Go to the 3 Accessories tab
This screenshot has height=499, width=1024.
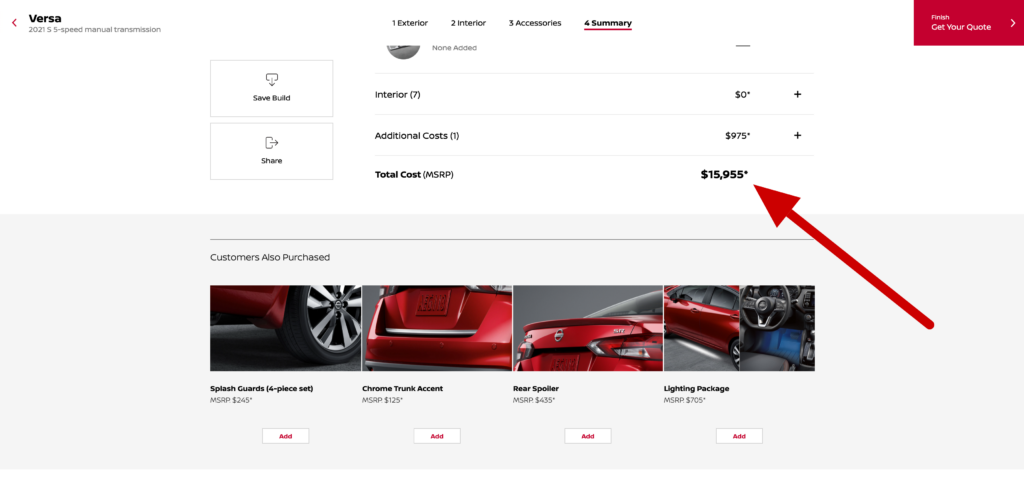point(535,23)
